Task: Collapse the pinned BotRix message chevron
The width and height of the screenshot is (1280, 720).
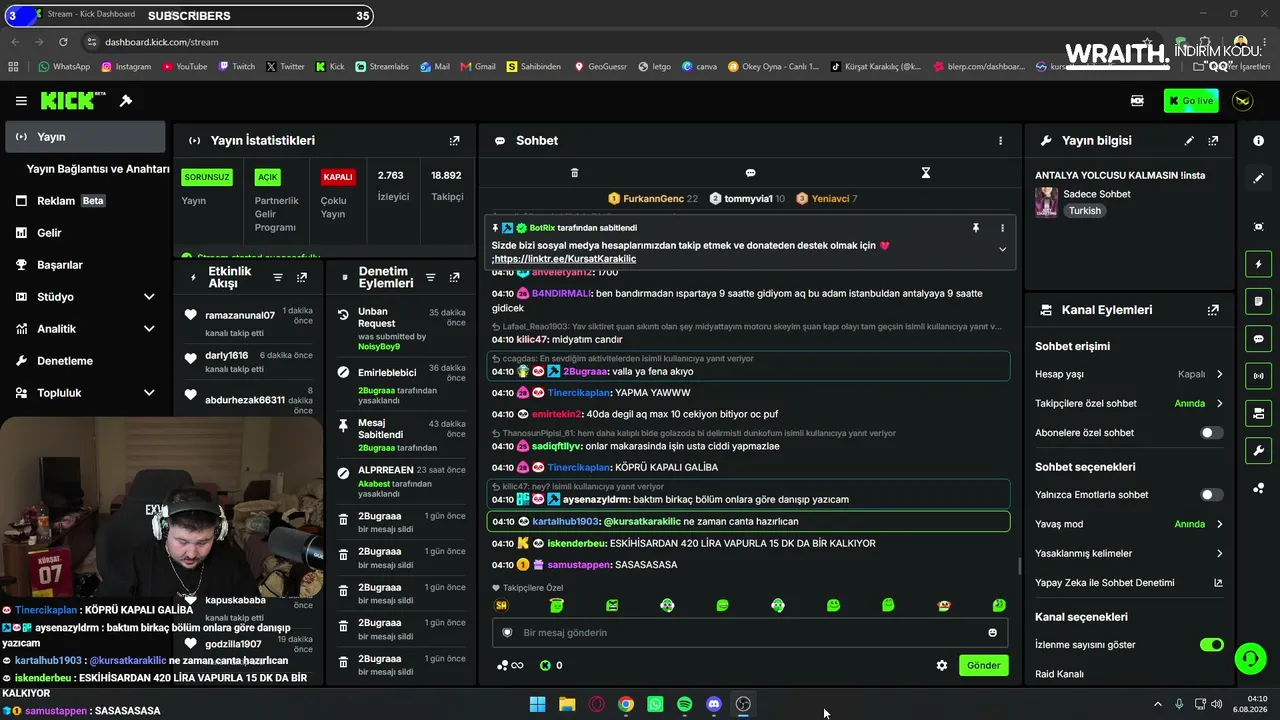Action: tap(1002, 249)
